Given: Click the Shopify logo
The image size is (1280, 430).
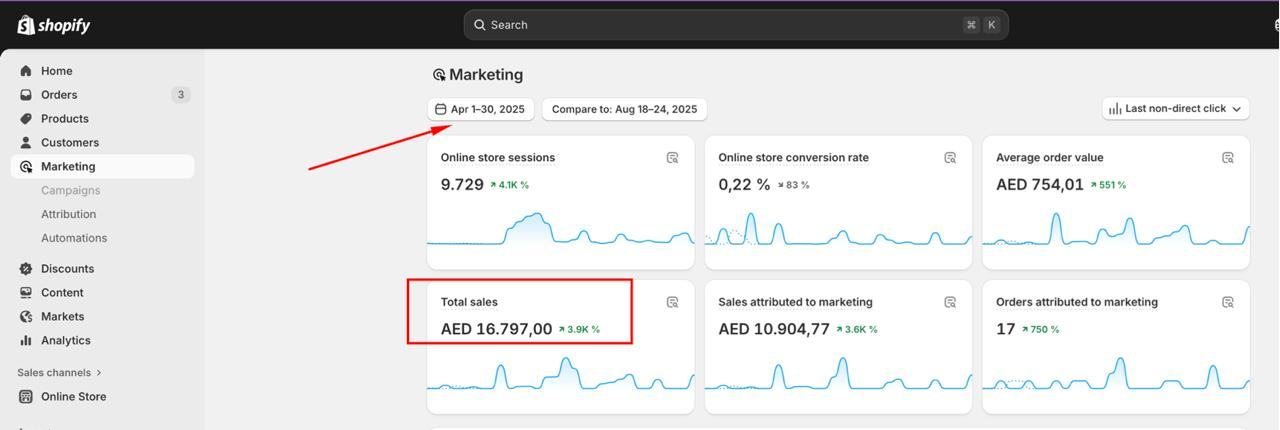Looking at the screenshot, I should [x=54, y=25].
